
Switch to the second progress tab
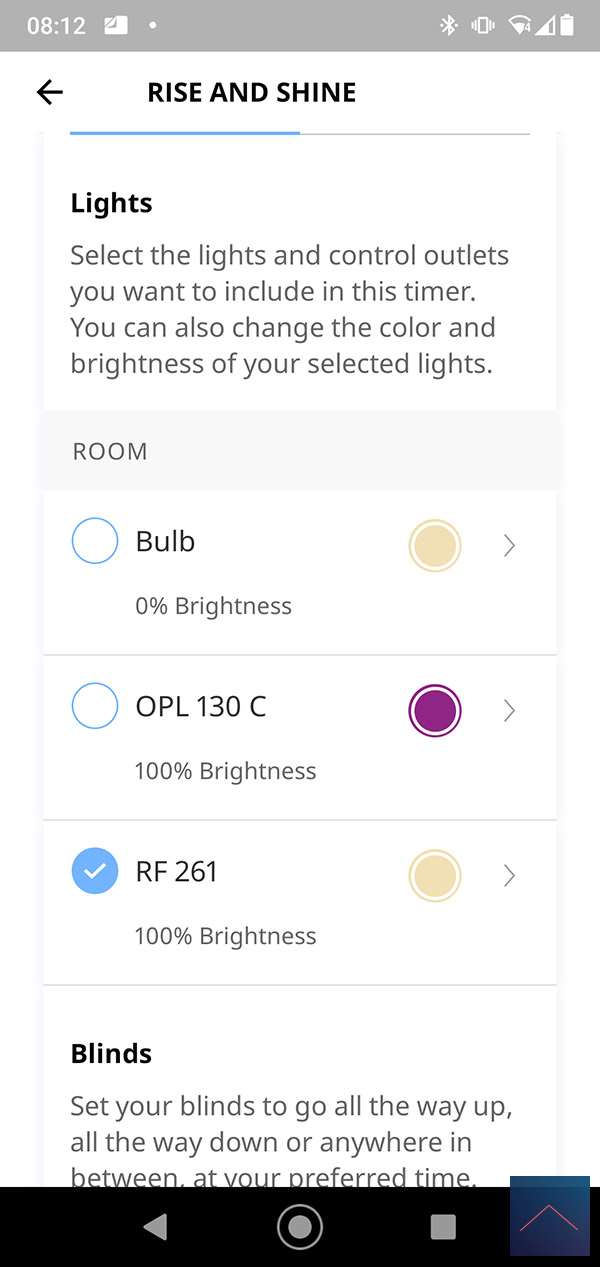coord(415,133)
